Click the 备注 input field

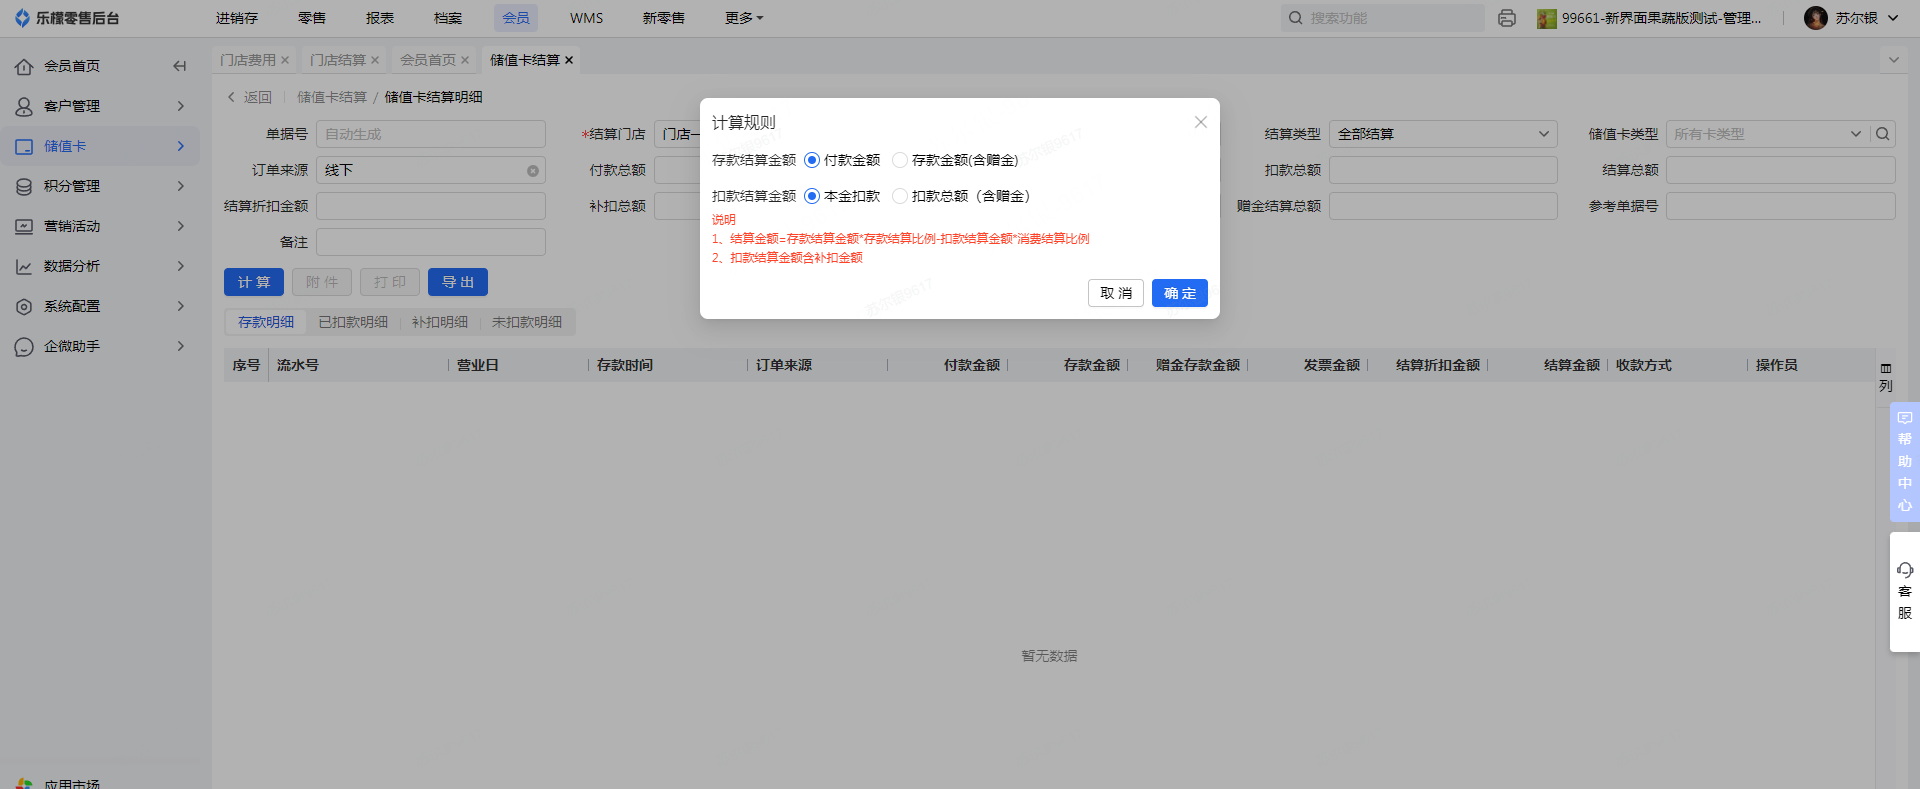point(431,242)
